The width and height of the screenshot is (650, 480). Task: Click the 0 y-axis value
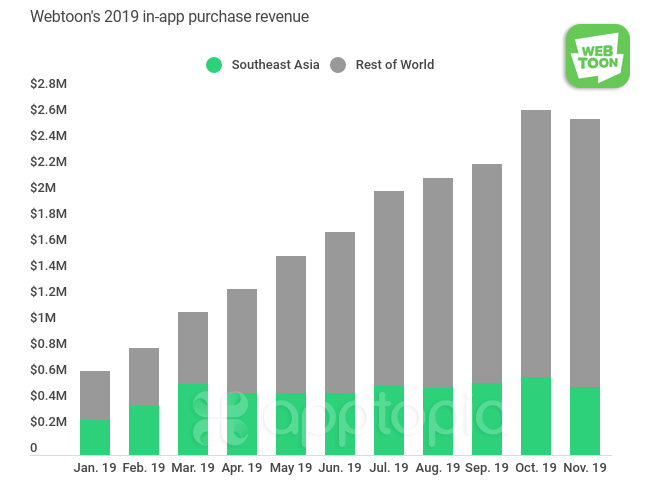coord(34,448)
